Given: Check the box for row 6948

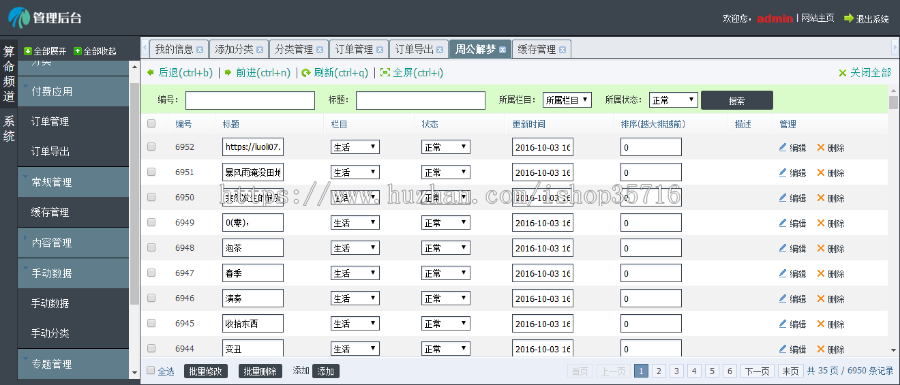Looking at the screenshot, I should click(x=152, y=247).
